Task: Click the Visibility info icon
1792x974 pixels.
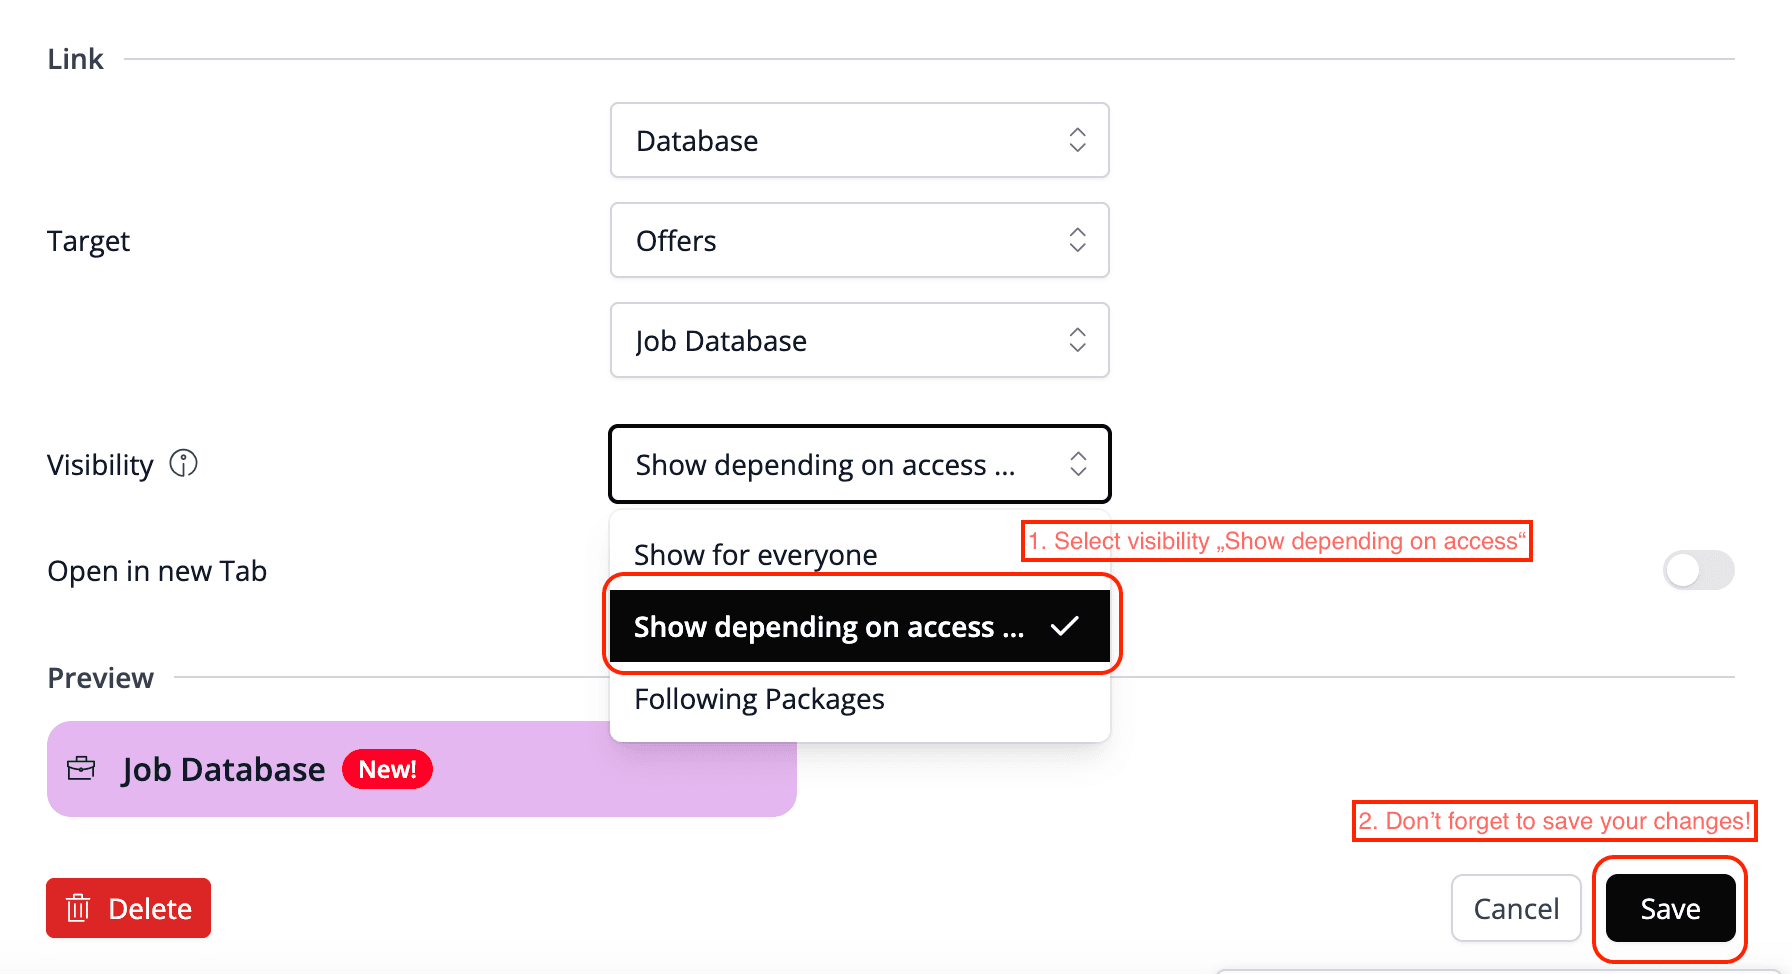Action: (x=183, y=464)
